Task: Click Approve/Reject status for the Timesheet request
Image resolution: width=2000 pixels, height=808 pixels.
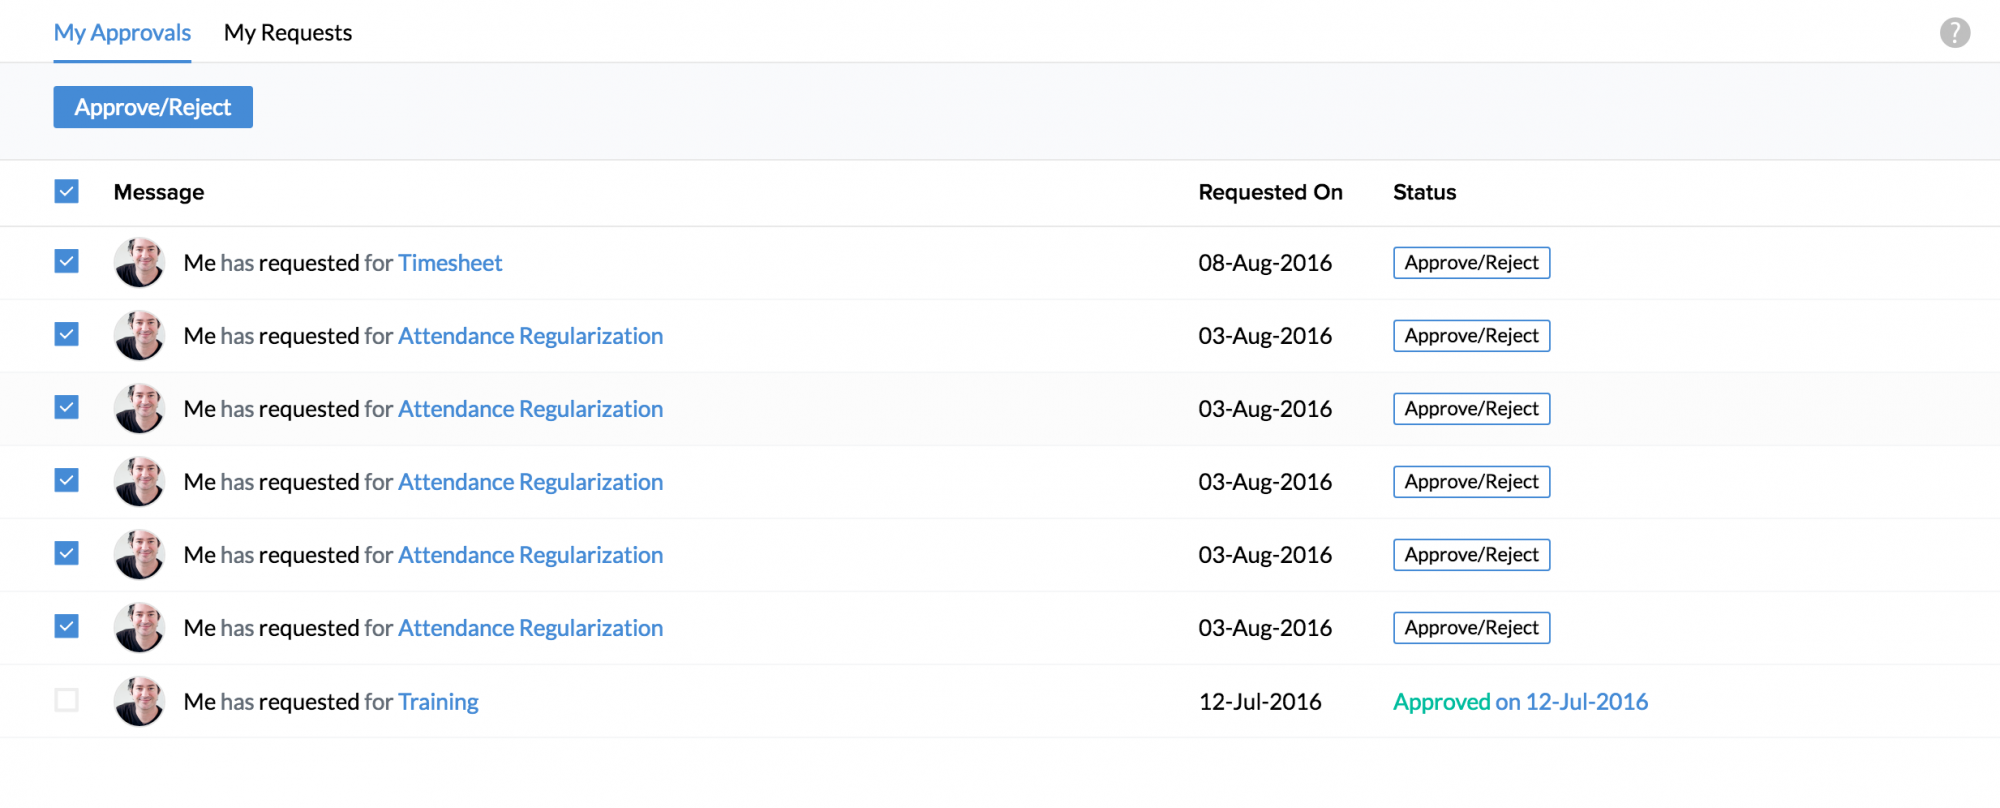Action: pos(1471,263)
